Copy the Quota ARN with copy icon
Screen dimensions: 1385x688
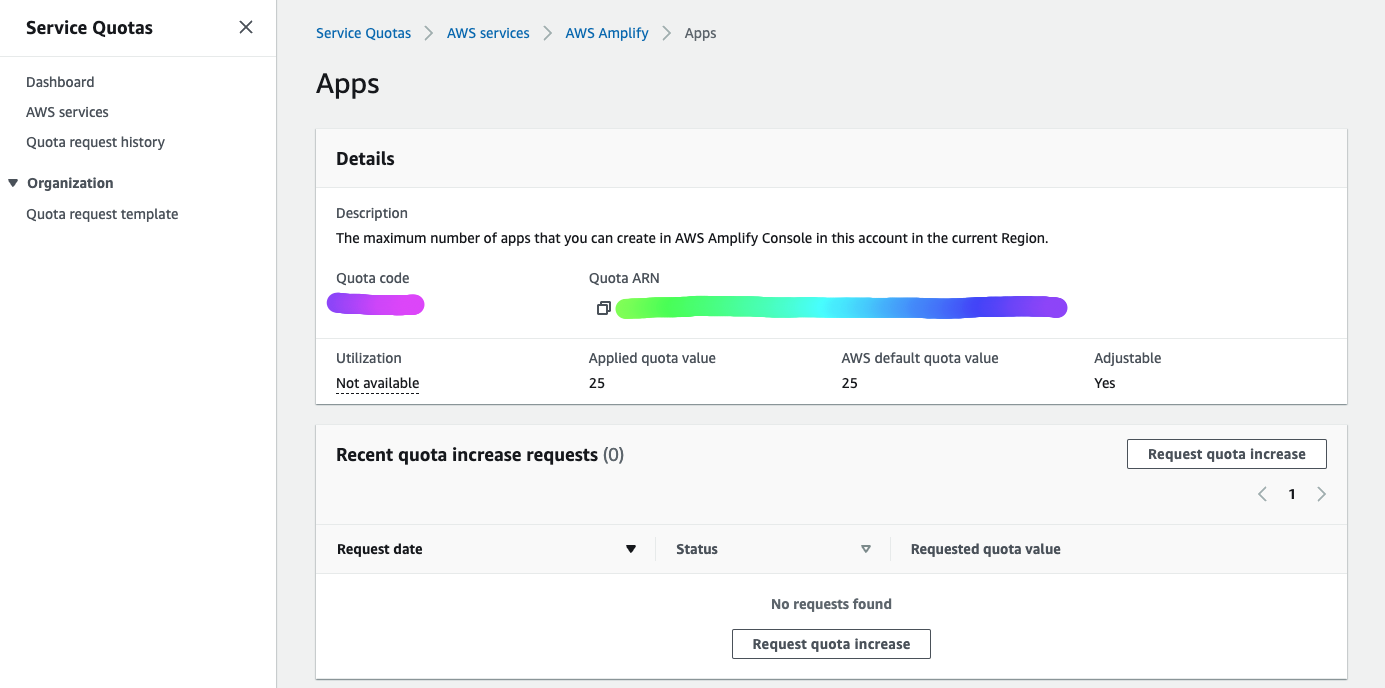pos(603,308)
